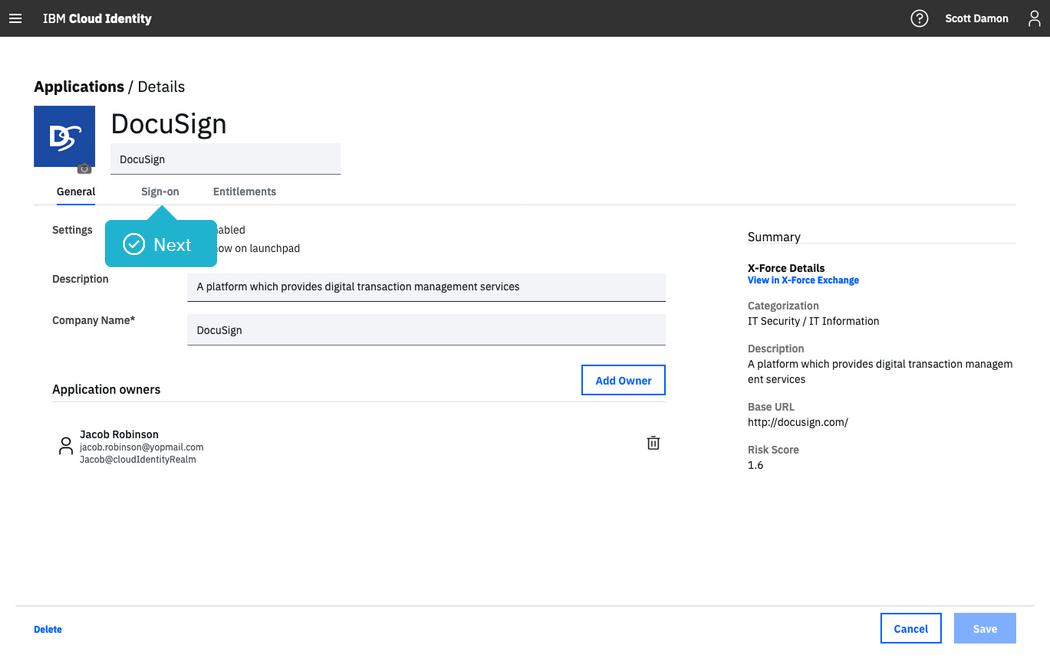Click the Show on launchpad label

click(257, 248)
